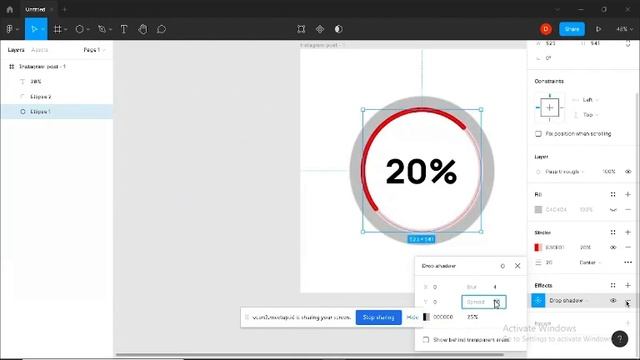The width and height of the screenshot is (640, 360).
Task: Open the Page 1 dropdown
Action: click(x=94, y=50)
